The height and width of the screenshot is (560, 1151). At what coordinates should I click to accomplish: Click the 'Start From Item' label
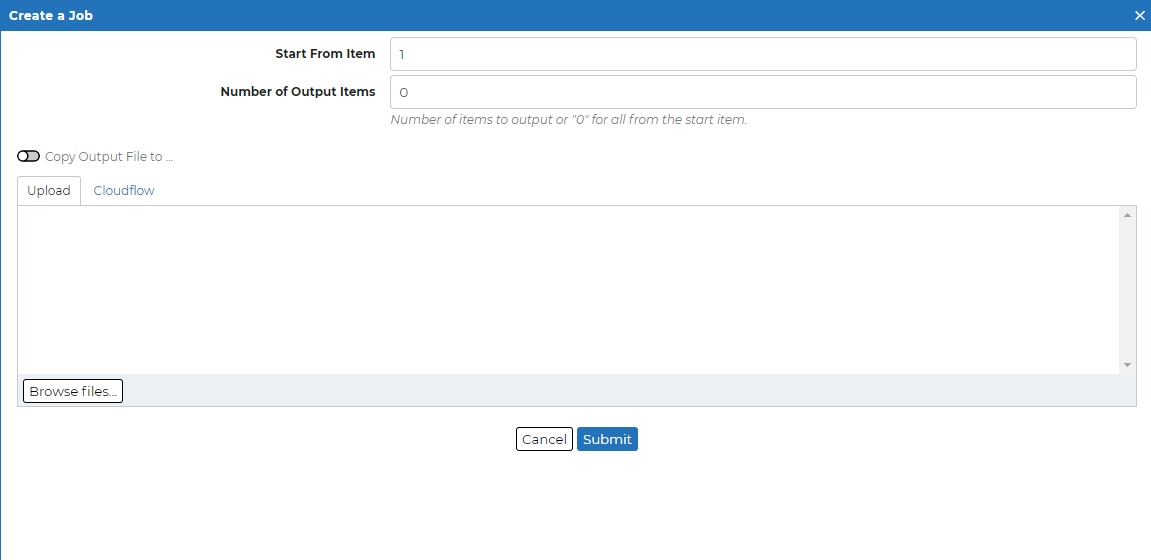pos(325,54)
